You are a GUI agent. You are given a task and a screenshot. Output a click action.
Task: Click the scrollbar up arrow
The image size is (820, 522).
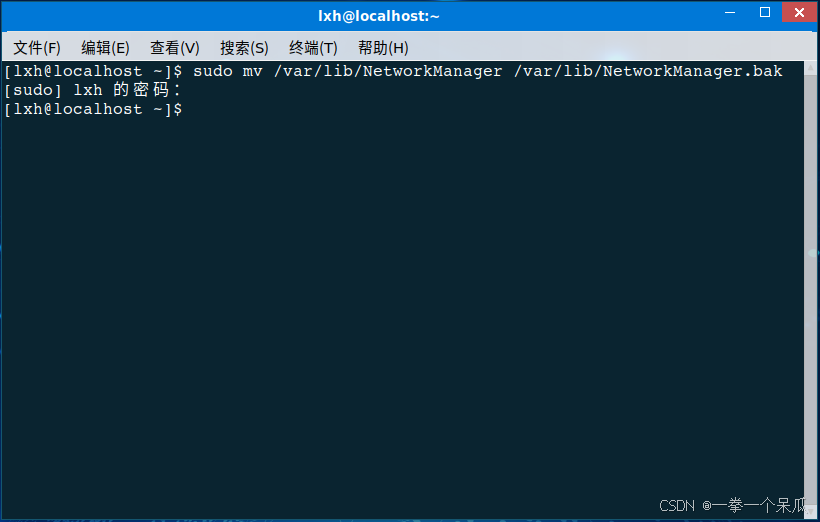tap(811, 67)
